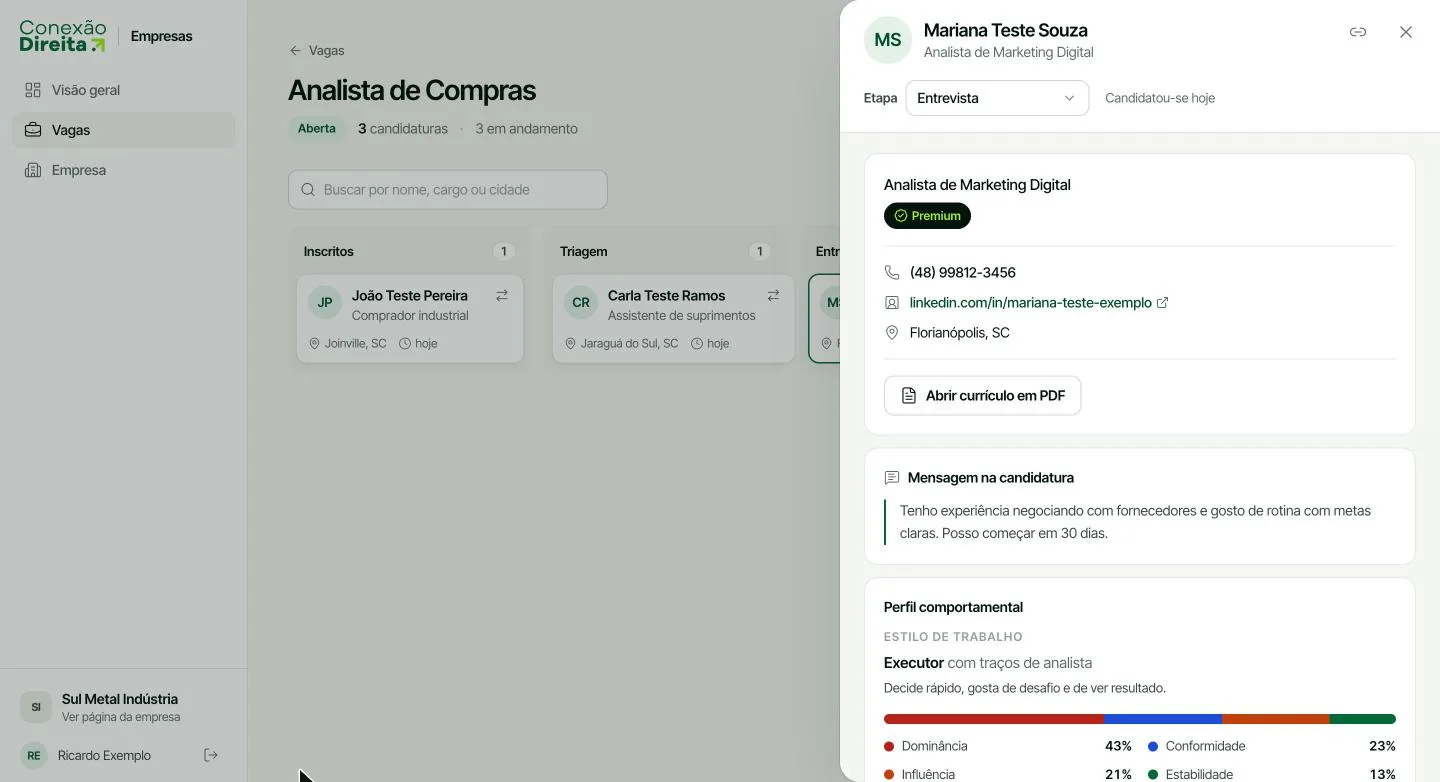The image size is (1440, 782).
Task: Click the MS avatar in panel header
Action: [888, 40]
